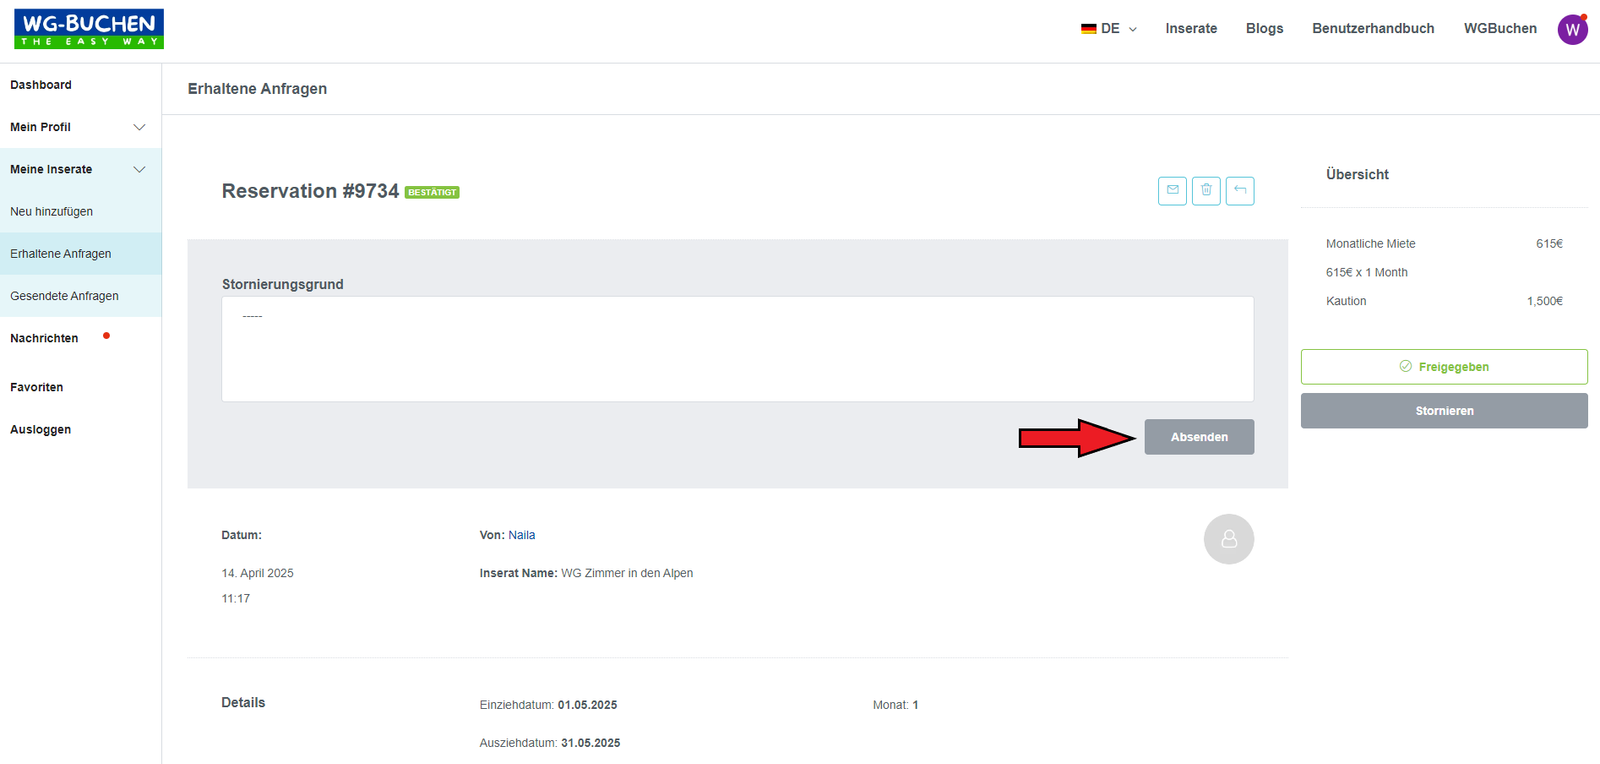Click the Übersicht heading

1357,174
